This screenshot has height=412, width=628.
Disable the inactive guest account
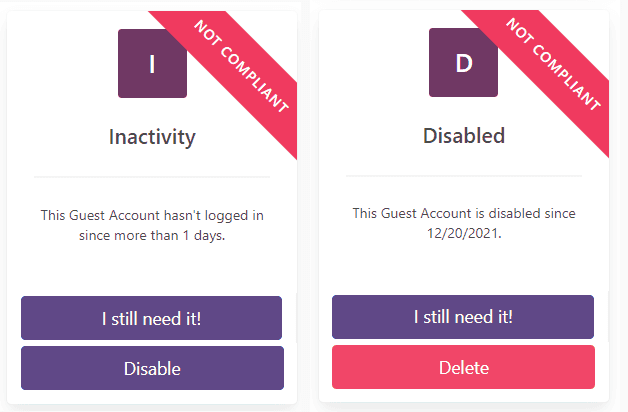pos(152,368)
